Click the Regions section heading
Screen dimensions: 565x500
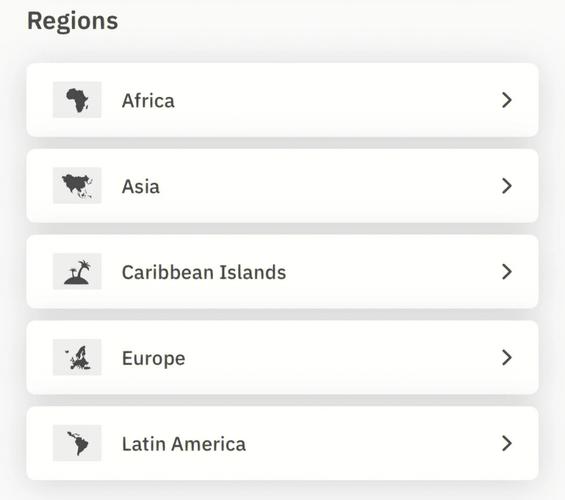click(72, 22)
